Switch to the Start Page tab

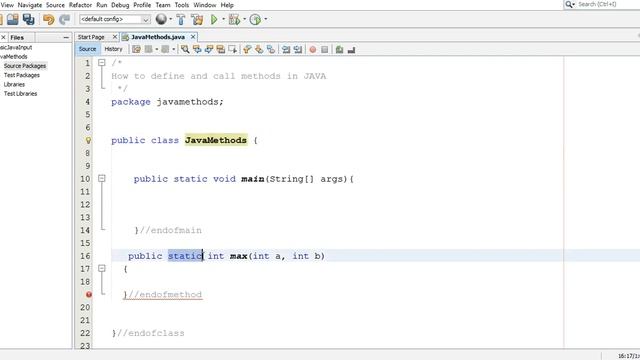[91, 37]
